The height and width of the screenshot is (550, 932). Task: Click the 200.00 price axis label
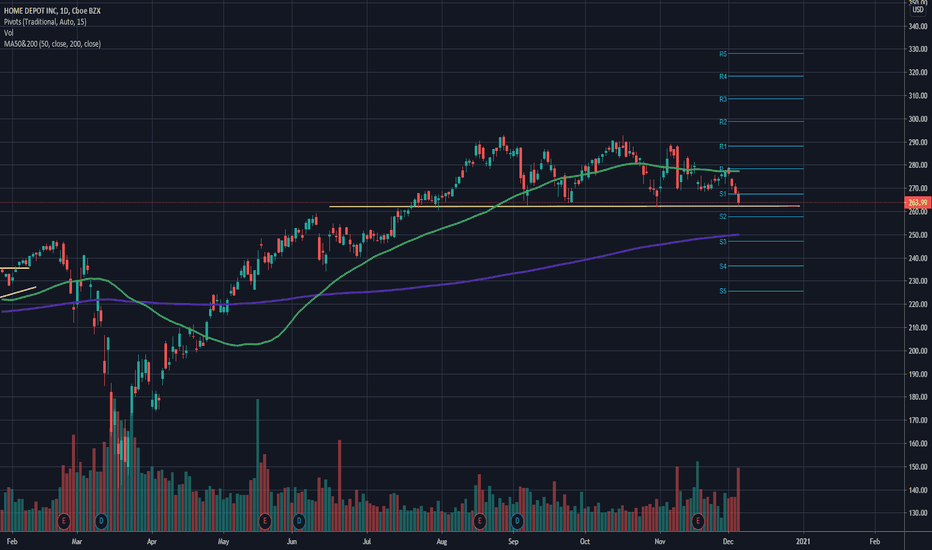coord(918,351)
